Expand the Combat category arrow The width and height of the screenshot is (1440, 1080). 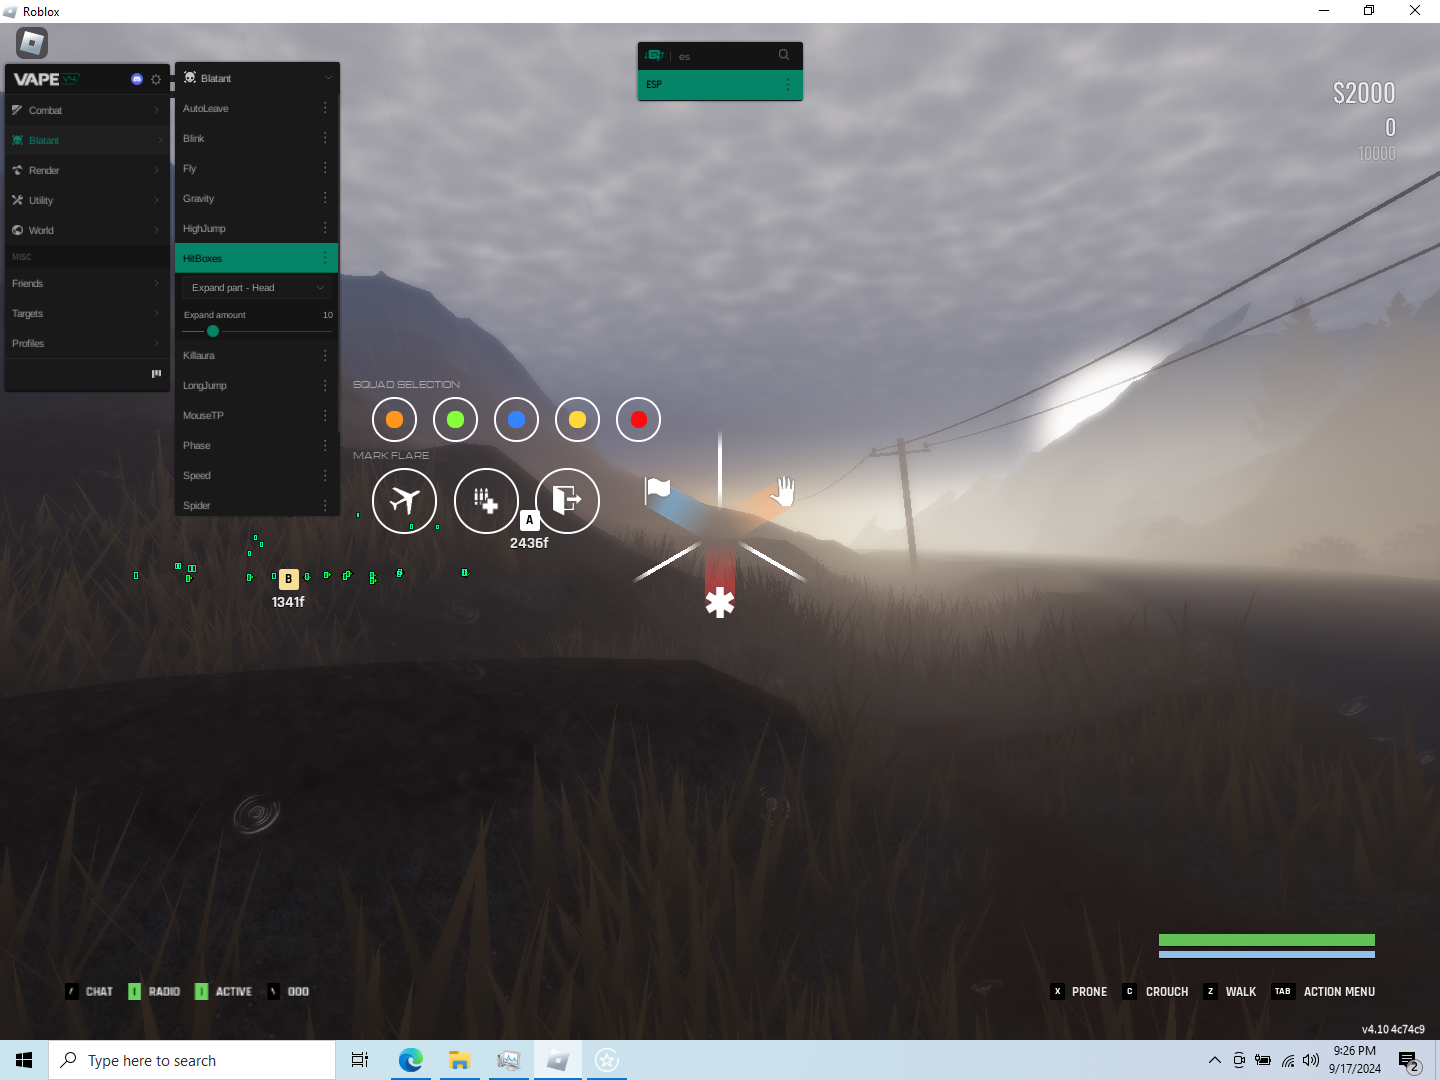point(157,110)
